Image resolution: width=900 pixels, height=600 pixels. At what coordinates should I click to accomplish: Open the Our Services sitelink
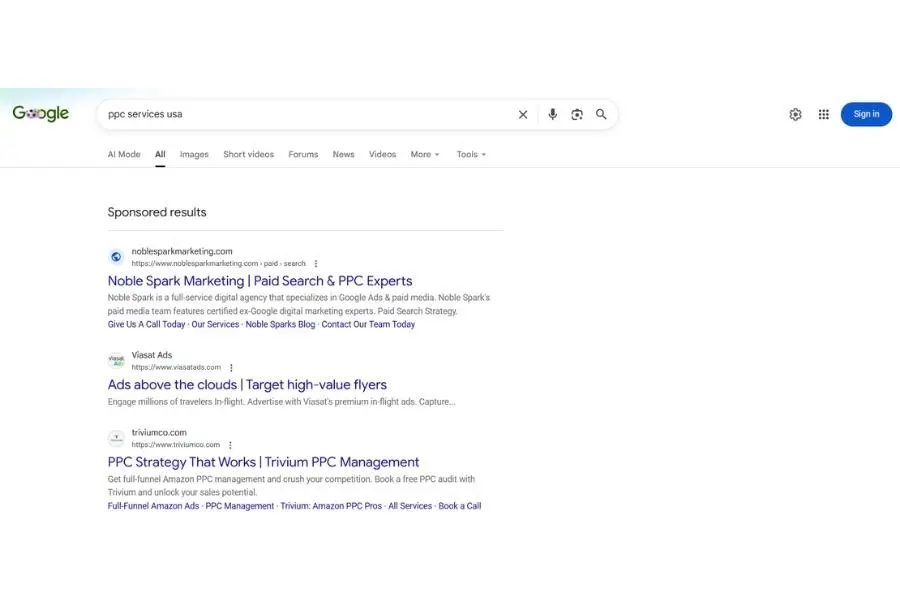tap(215, 324)
